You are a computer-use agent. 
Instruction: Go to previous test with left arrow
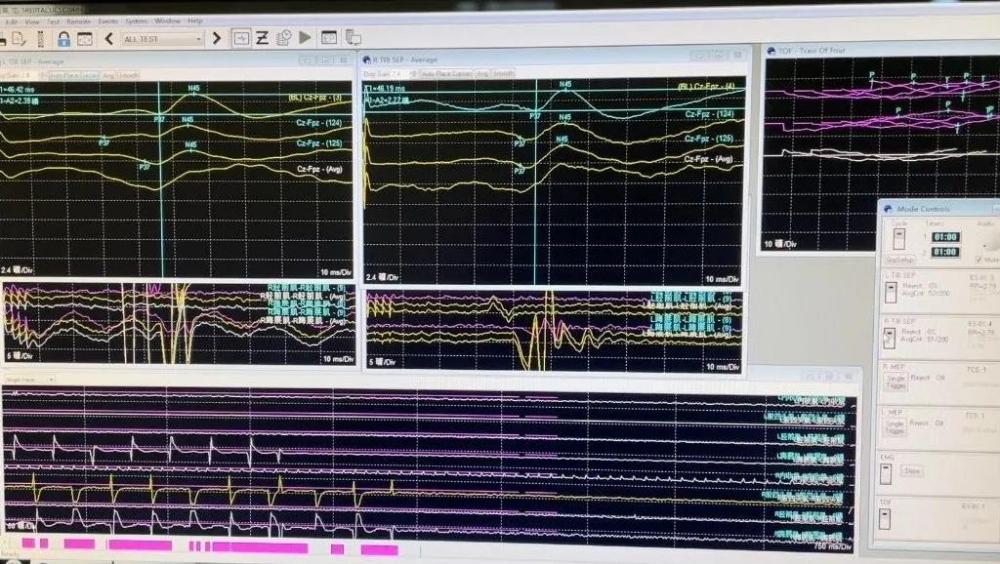click(x=108, y=39)
